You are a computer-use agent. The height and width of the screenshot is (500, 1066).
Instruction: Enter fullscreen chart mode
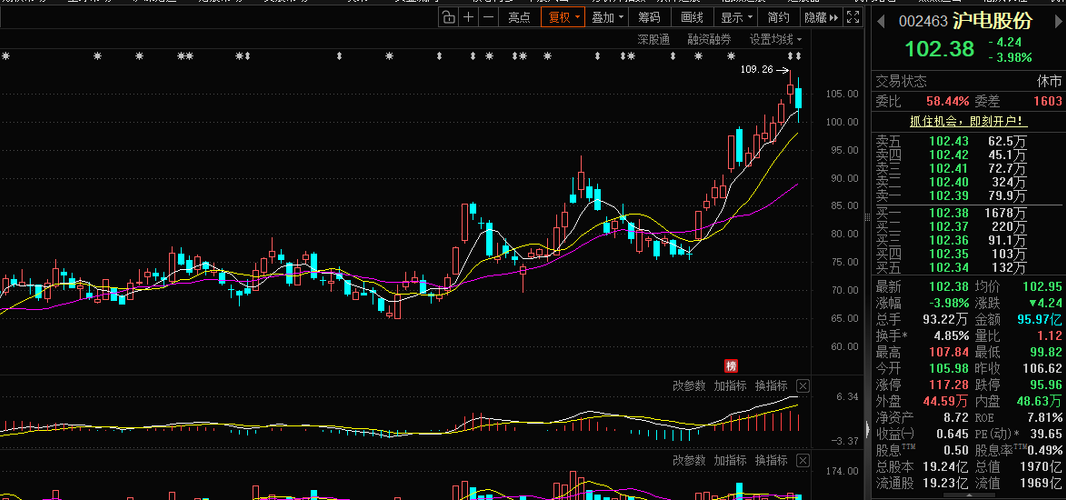[x=853, y=18]
